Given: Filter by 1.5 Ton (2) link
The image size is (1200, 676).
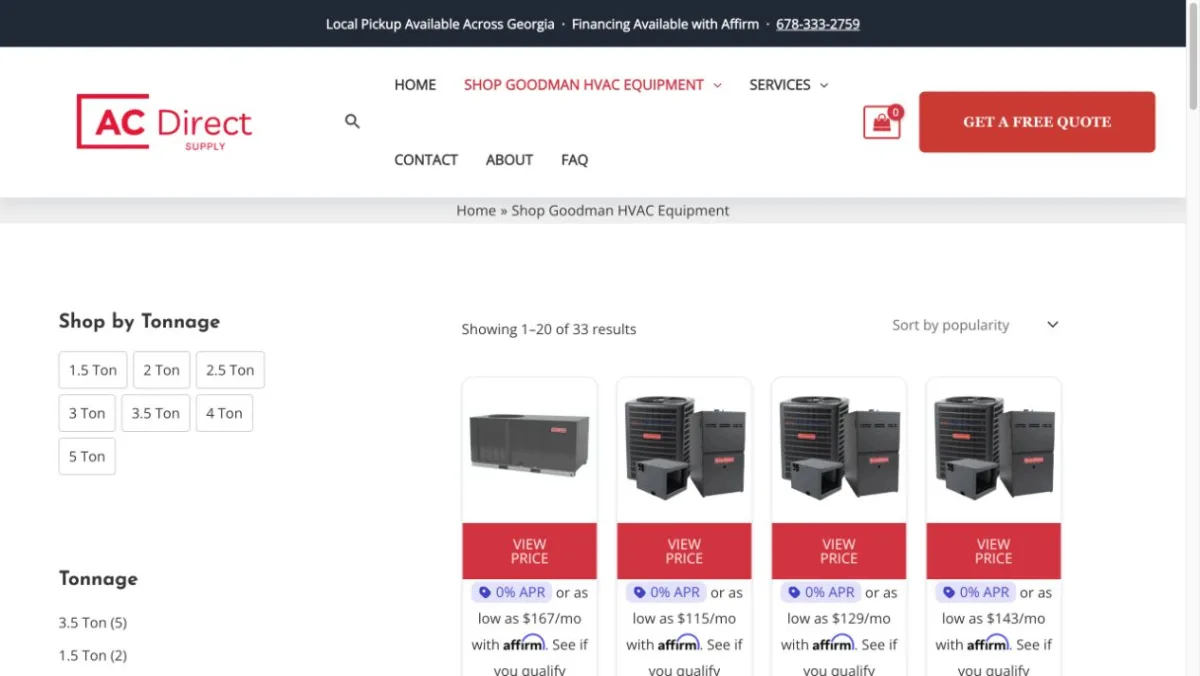Looking at the screenshot, I should pos(93,655).
